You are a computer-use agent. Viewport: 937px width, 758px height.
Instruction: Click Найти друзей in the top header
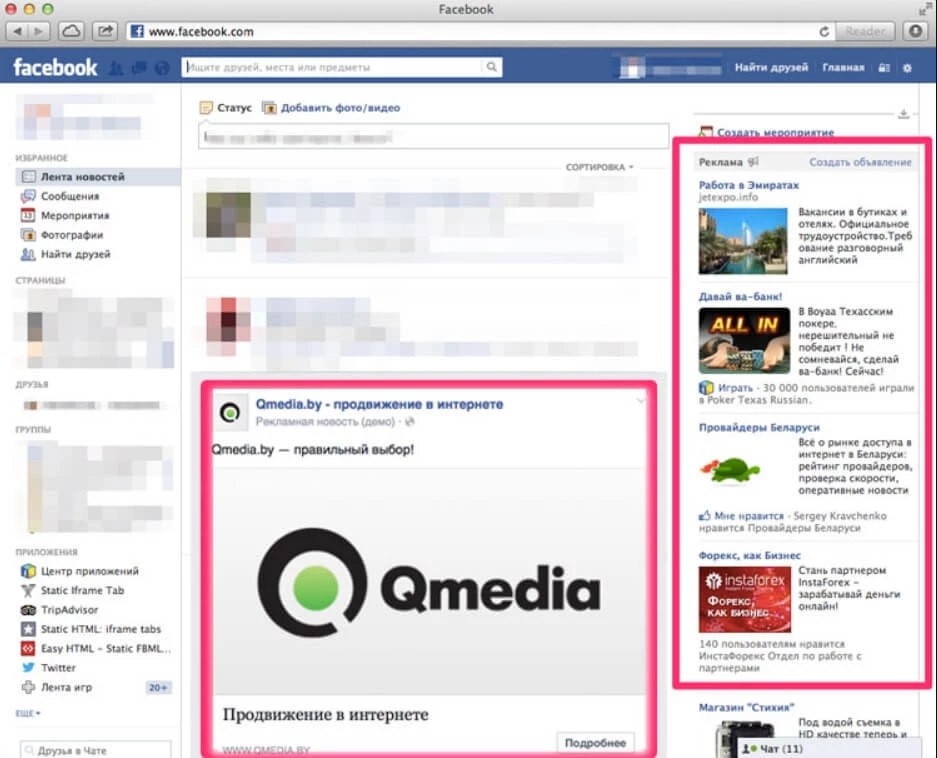[x=771, y=68]
